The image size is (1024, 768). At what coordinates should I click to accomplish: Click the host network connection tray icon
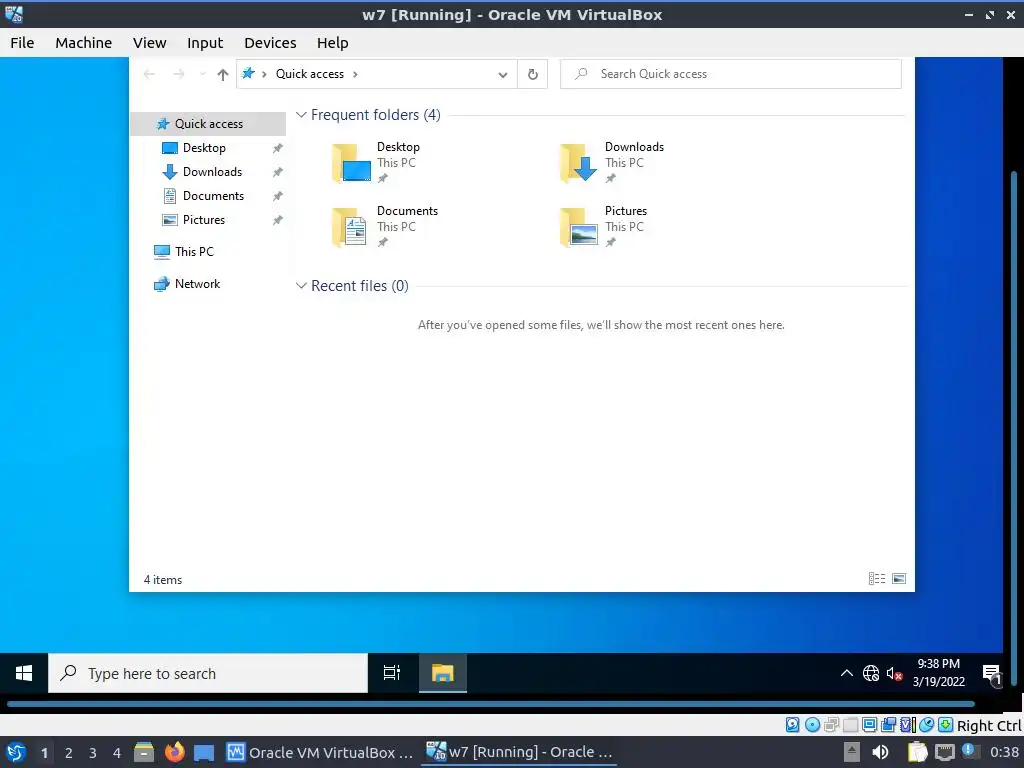(945, 752)
